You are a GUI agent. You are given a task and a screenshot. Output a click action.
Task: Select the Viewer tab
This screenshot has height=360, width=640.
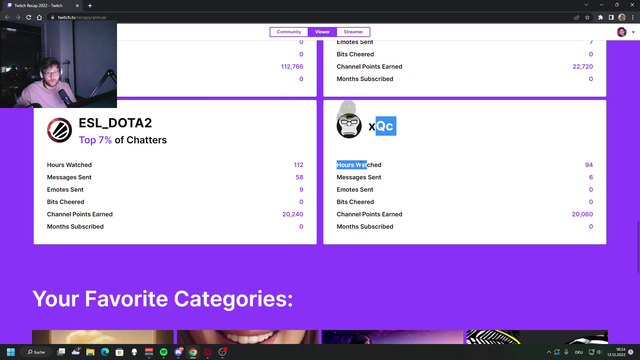pyautogui.click(x=322, y=32)
